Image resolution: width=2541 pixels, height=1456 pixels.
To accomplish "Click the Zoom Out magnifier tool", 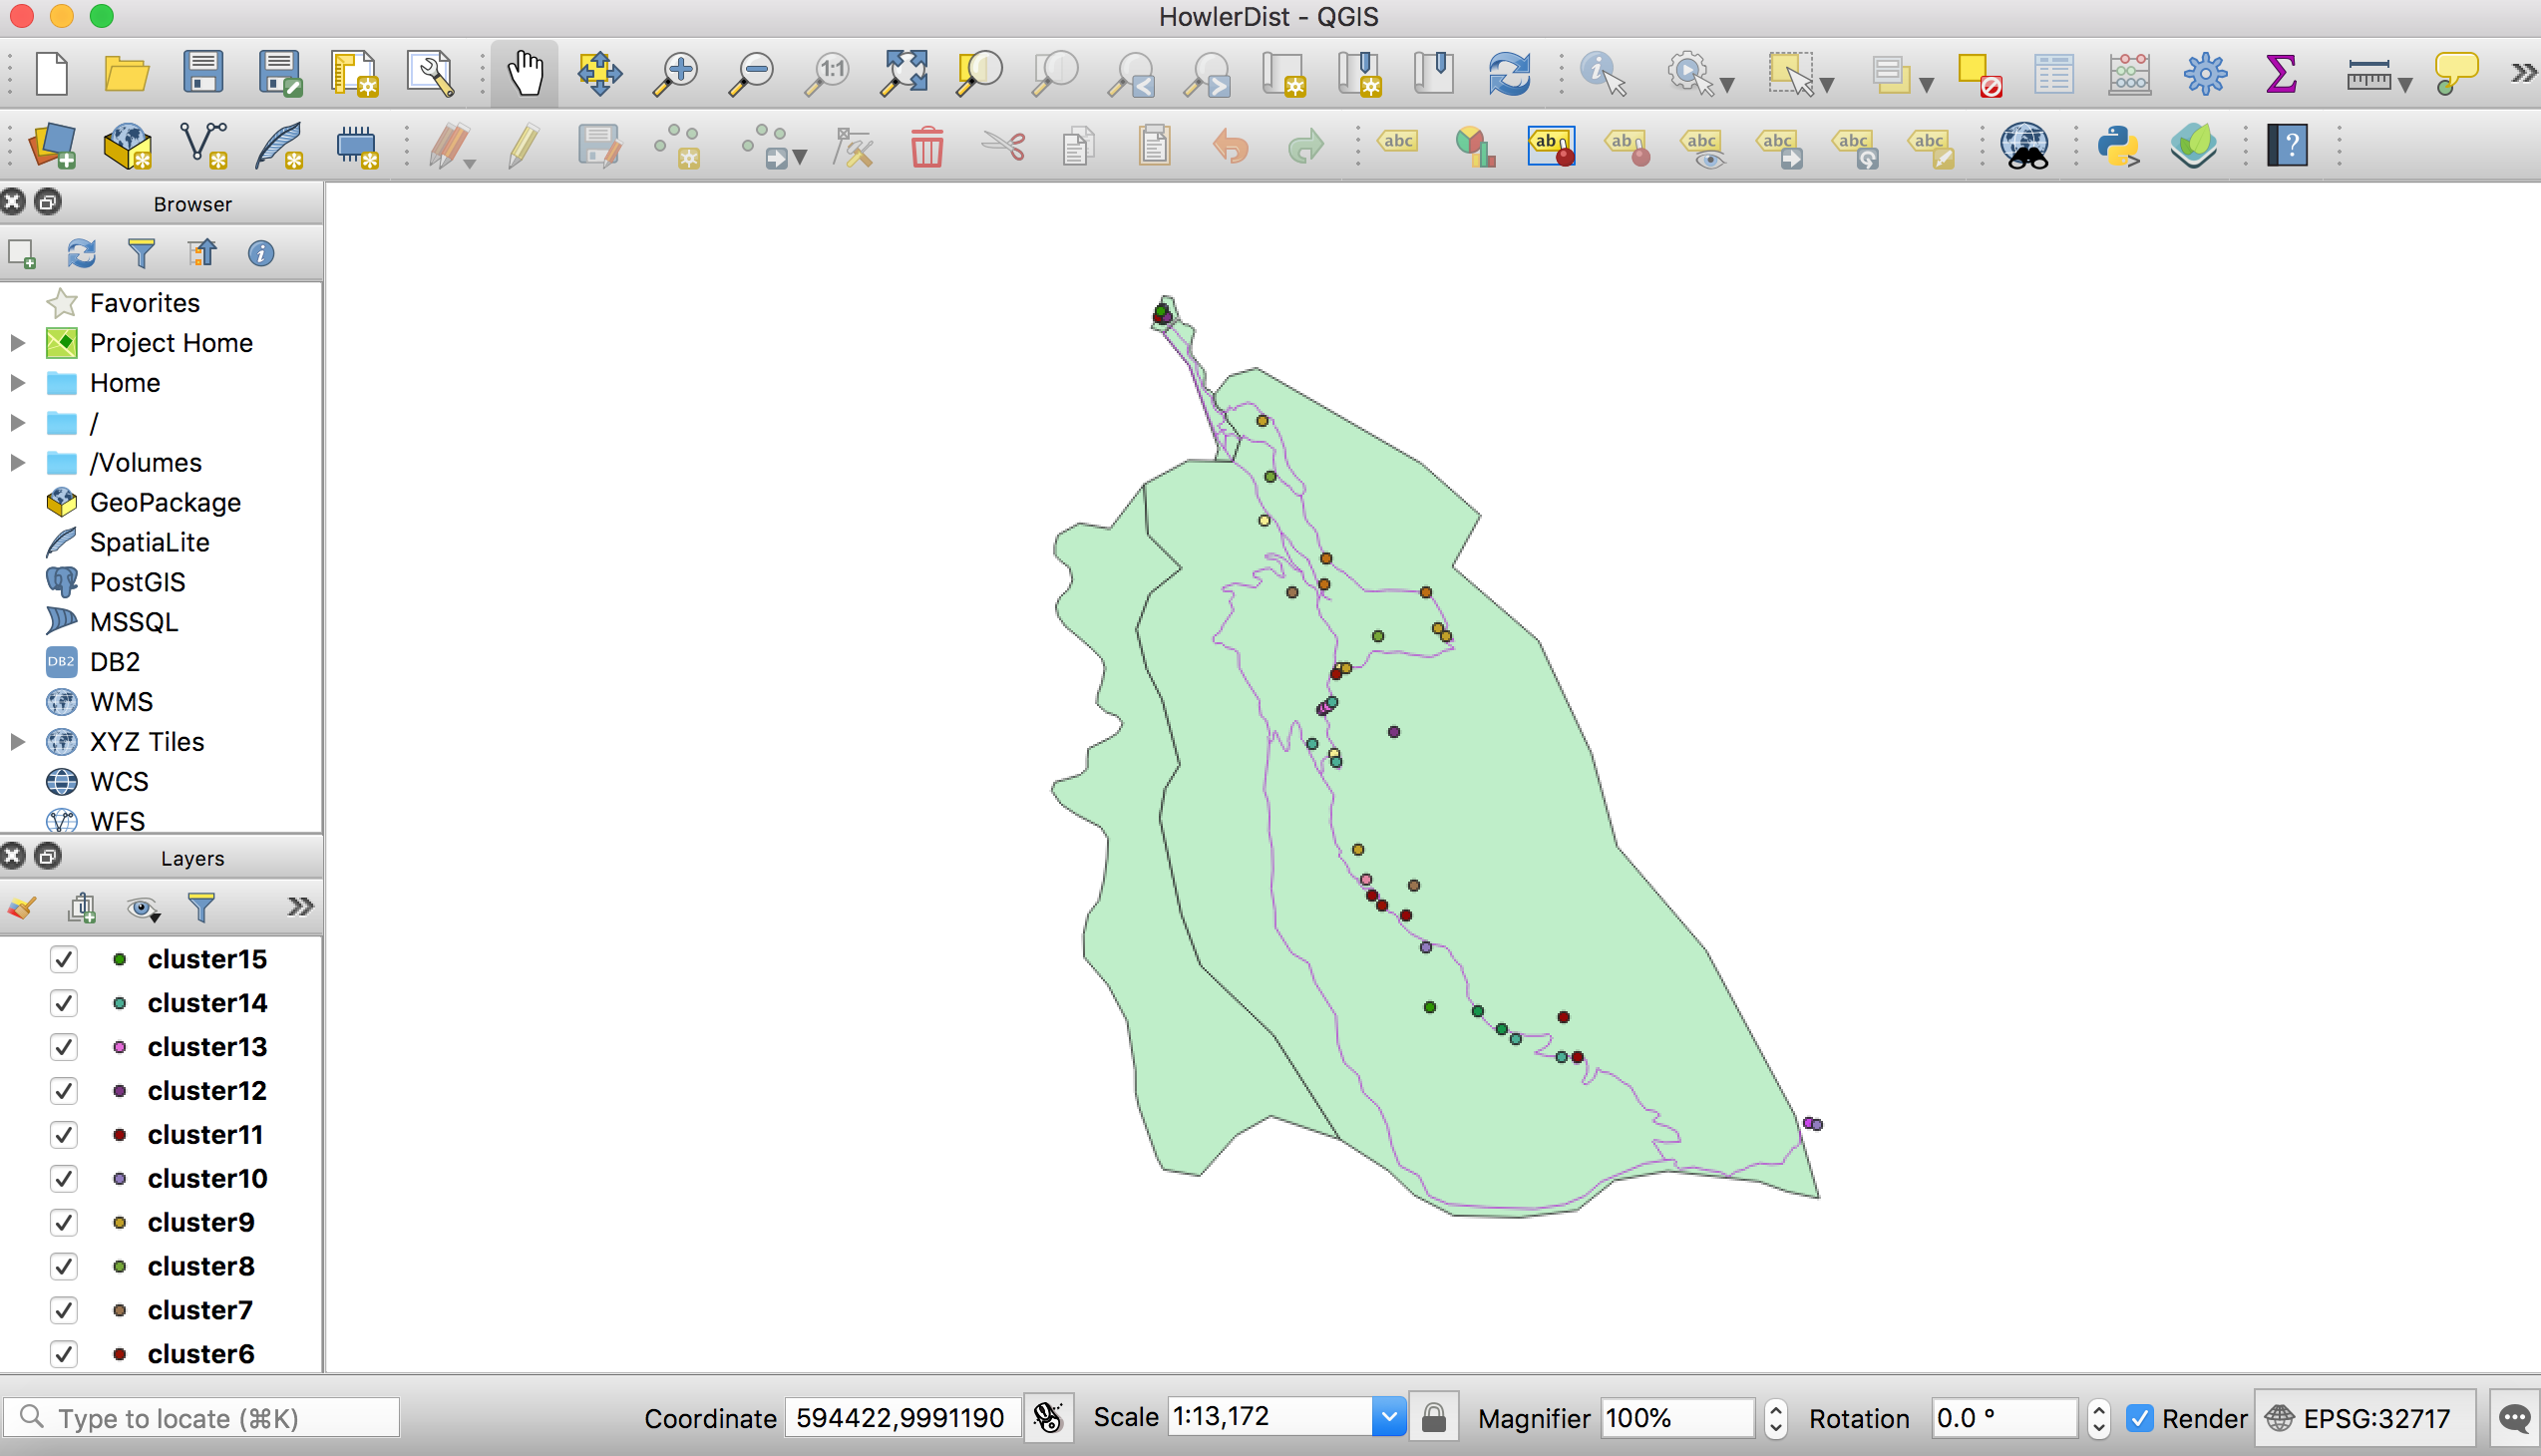I will tap(751, 73).
